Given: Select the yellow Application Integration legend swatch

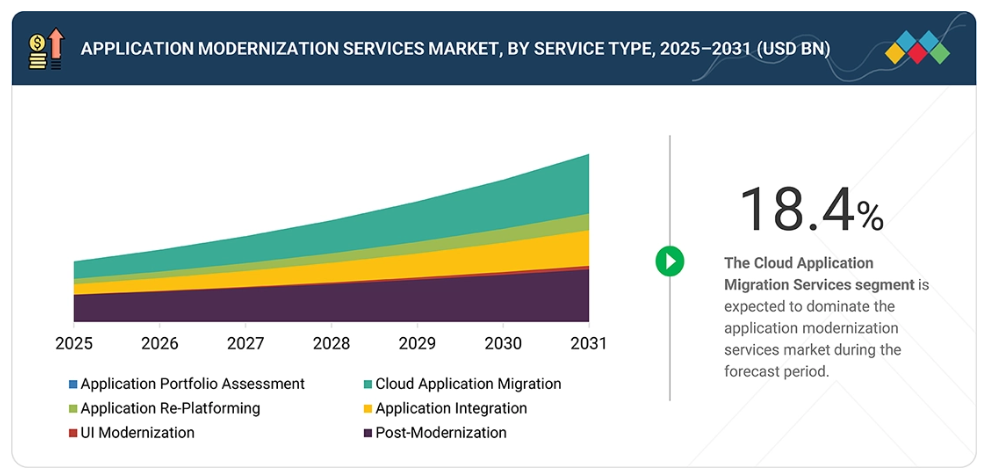Looking at the screenshot, I should (x=367, y=409).
